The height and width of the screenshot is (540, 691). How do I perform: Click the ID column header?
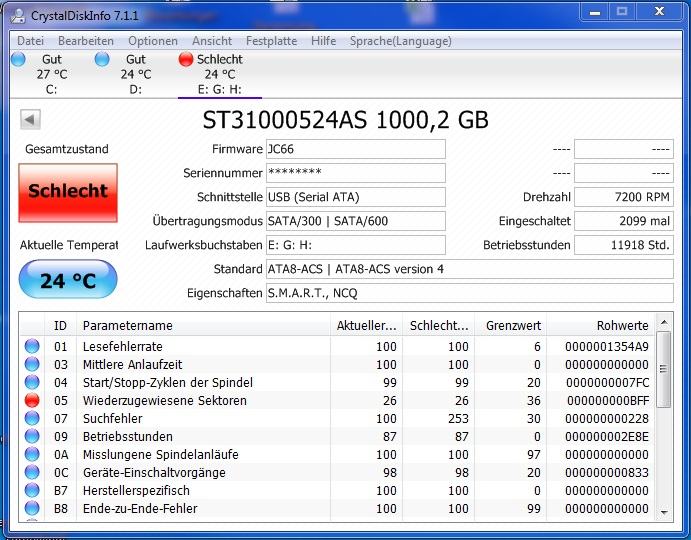60,326
